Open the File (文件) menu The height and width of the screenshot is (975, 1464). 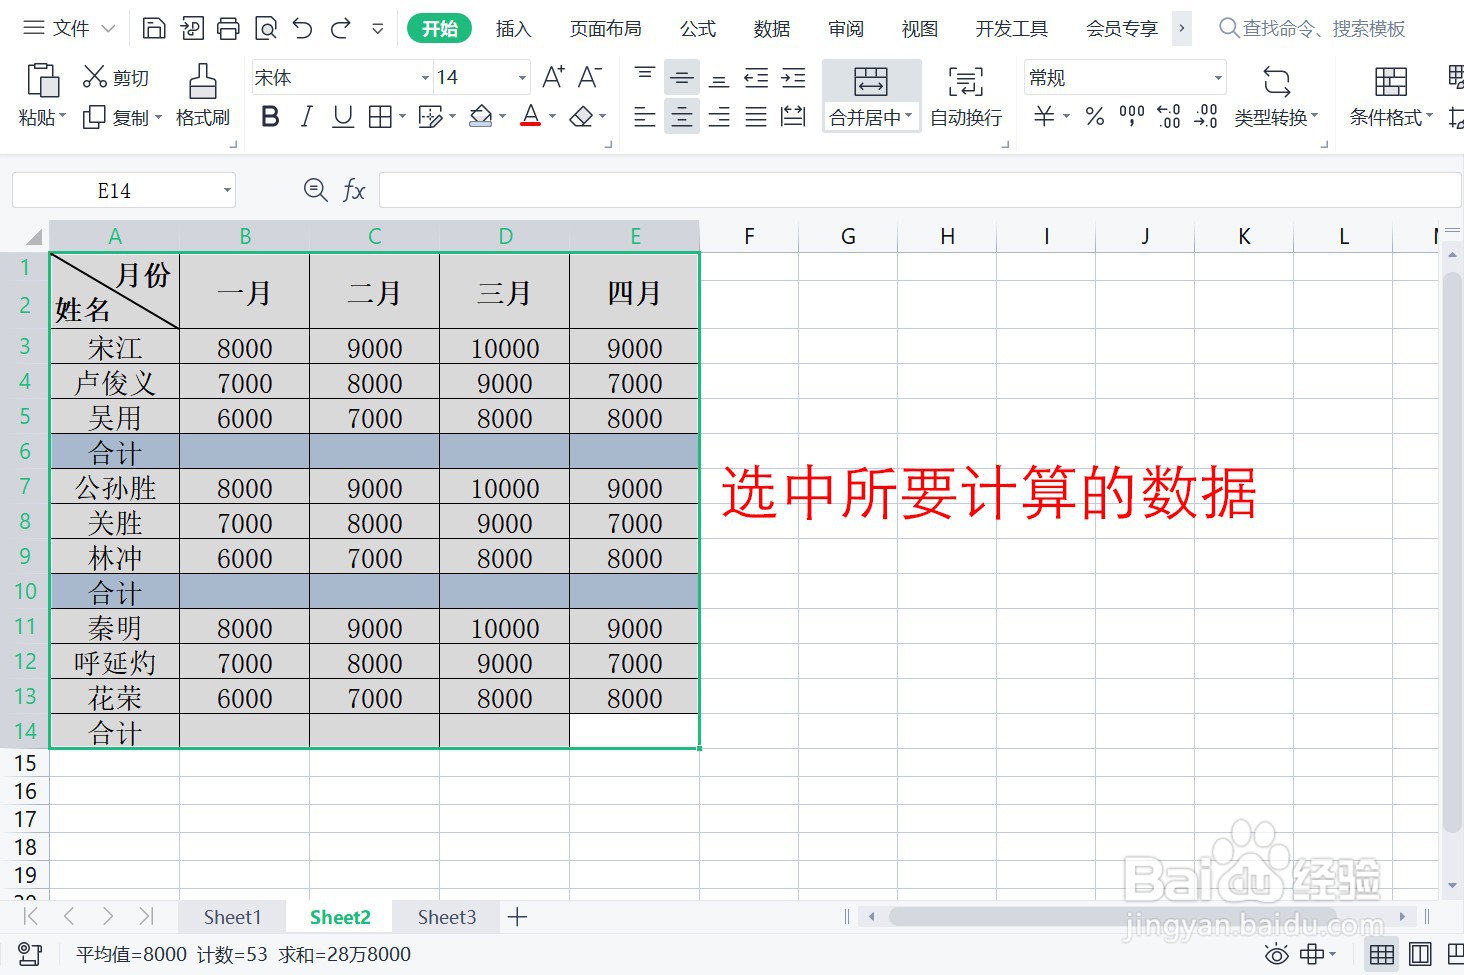coord(69,28)
